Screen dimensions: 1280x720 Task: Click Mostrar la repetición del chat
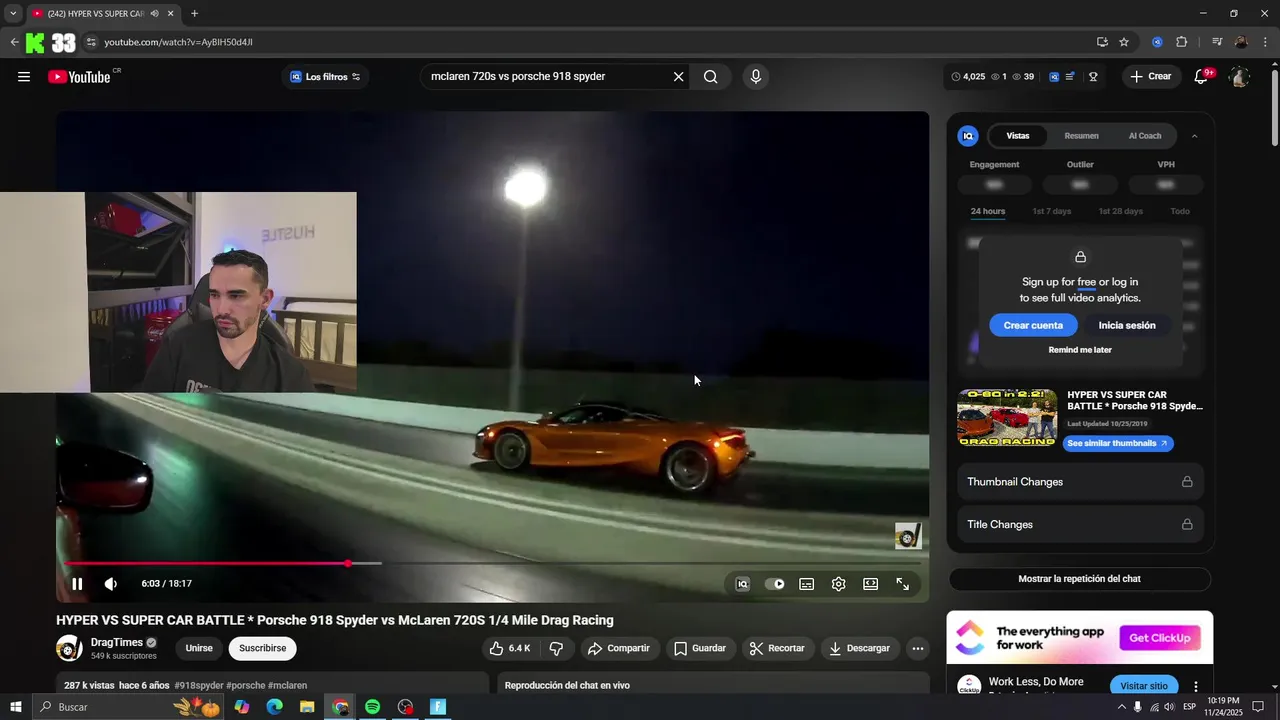[x=1080, y=579]
